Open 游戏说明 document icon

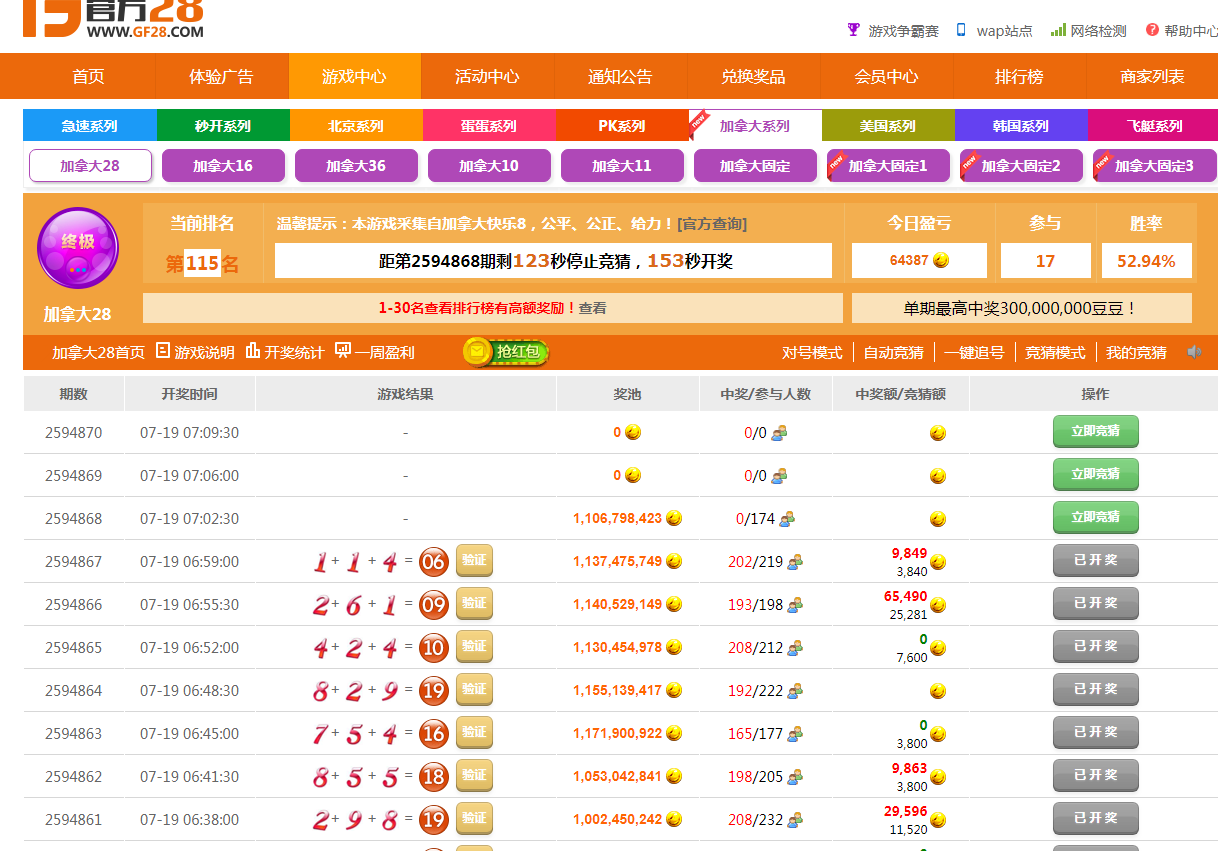[163, 351]
